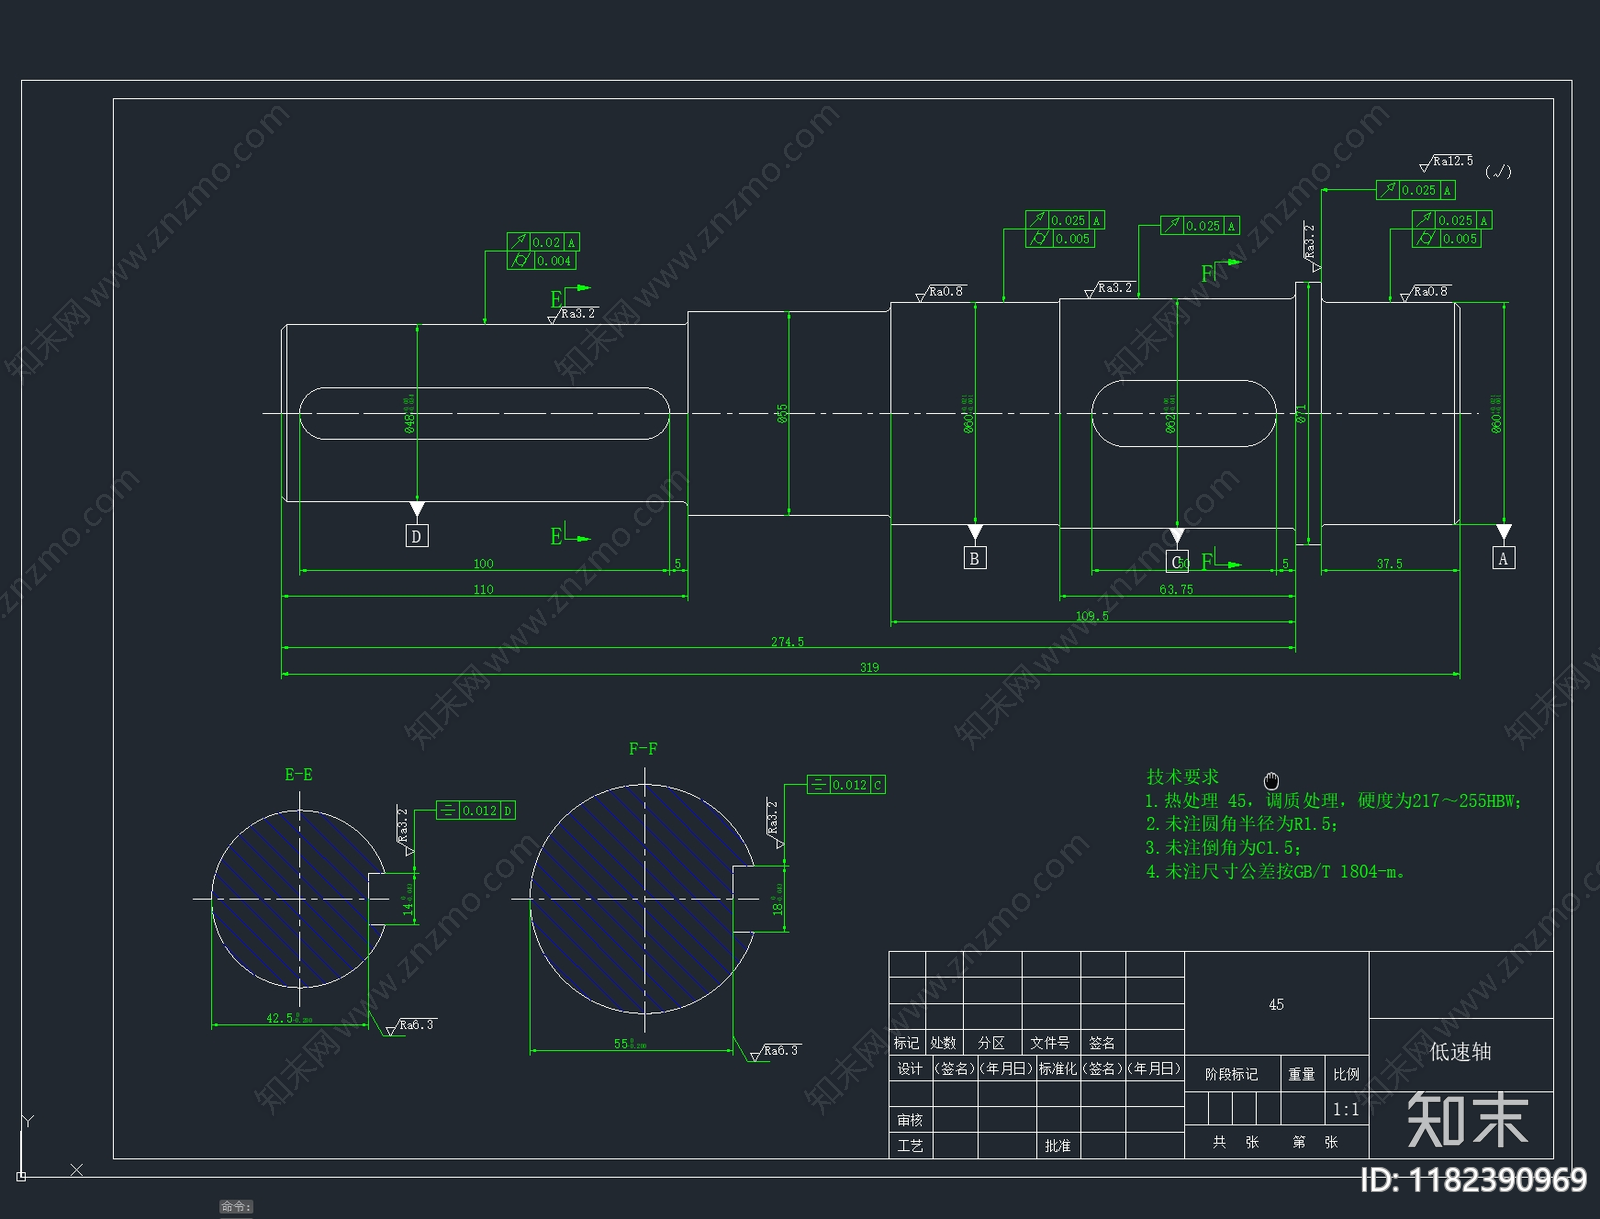Click the 319 overall length dimension
Screen dimensions: 1600x1219
(869, 667)
